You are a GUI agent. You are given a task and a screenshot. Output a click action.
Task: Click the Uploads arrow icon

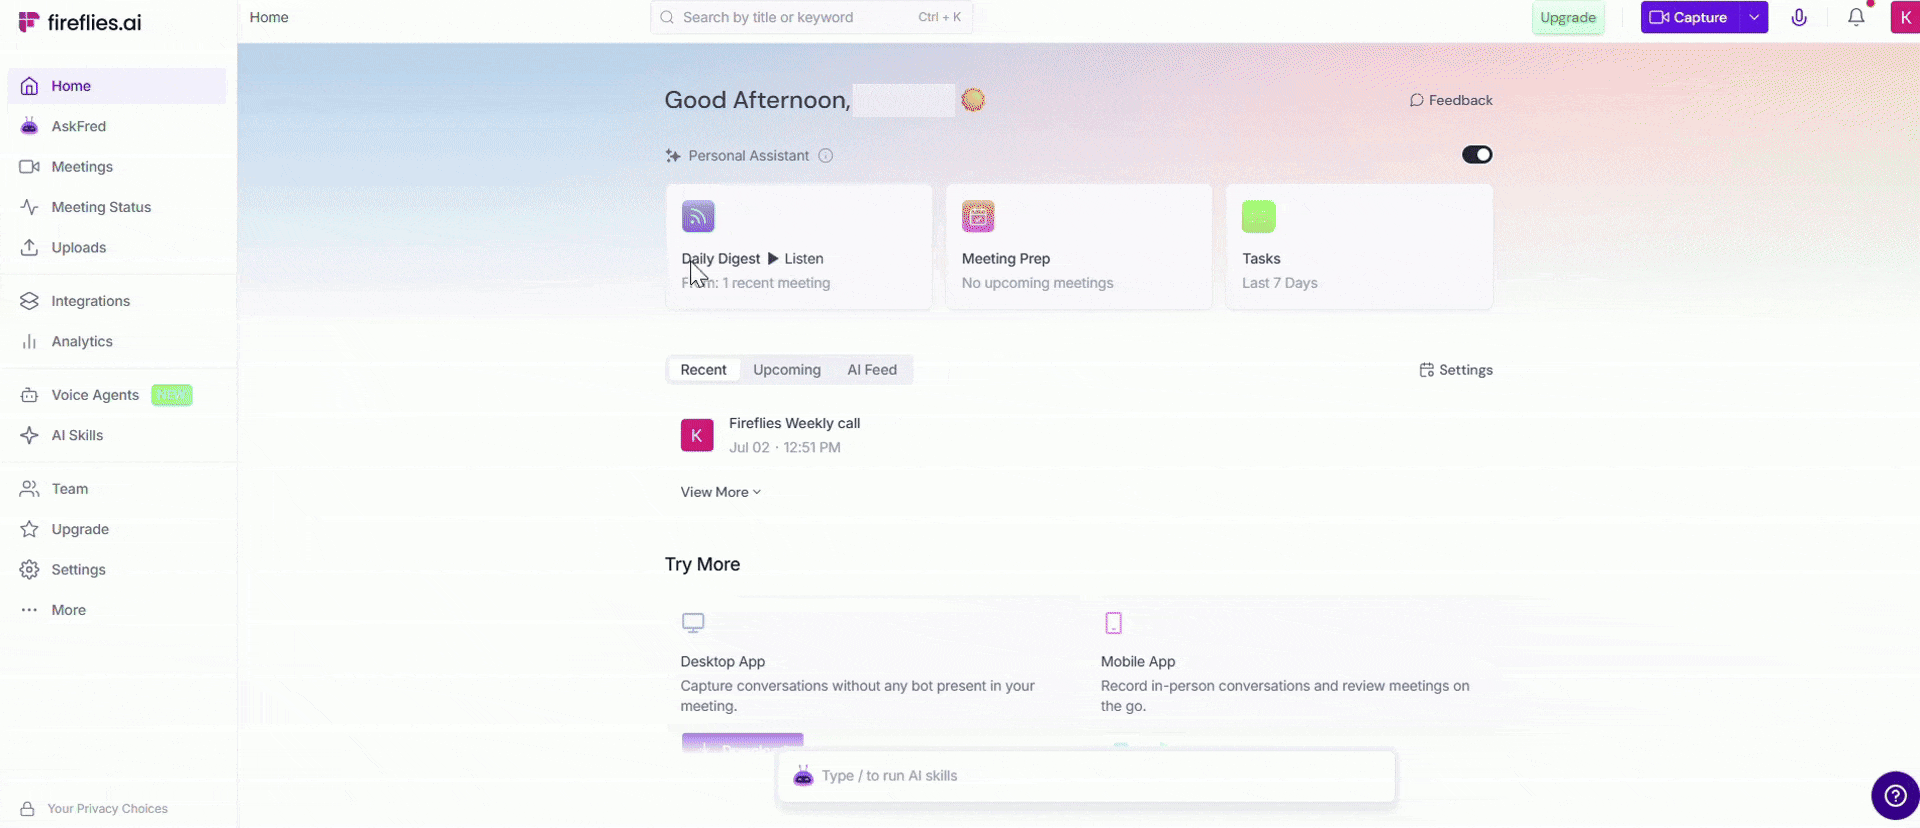pyautogui.click(x=30, y=247)
